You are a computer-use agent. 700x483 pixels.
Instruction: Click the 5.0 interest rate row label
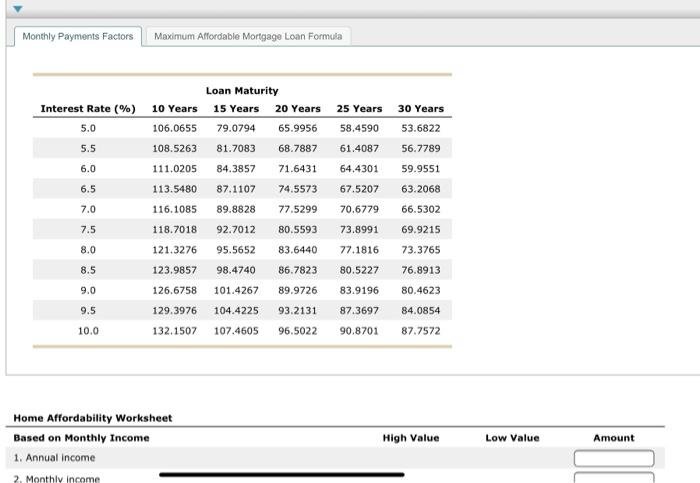click(x=88, y=128)
